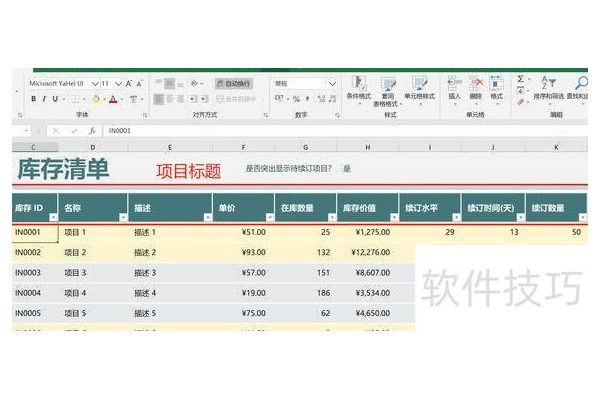600x400 pixels.
Task: Click the accounting number format icon
Action: click(279, 99)
